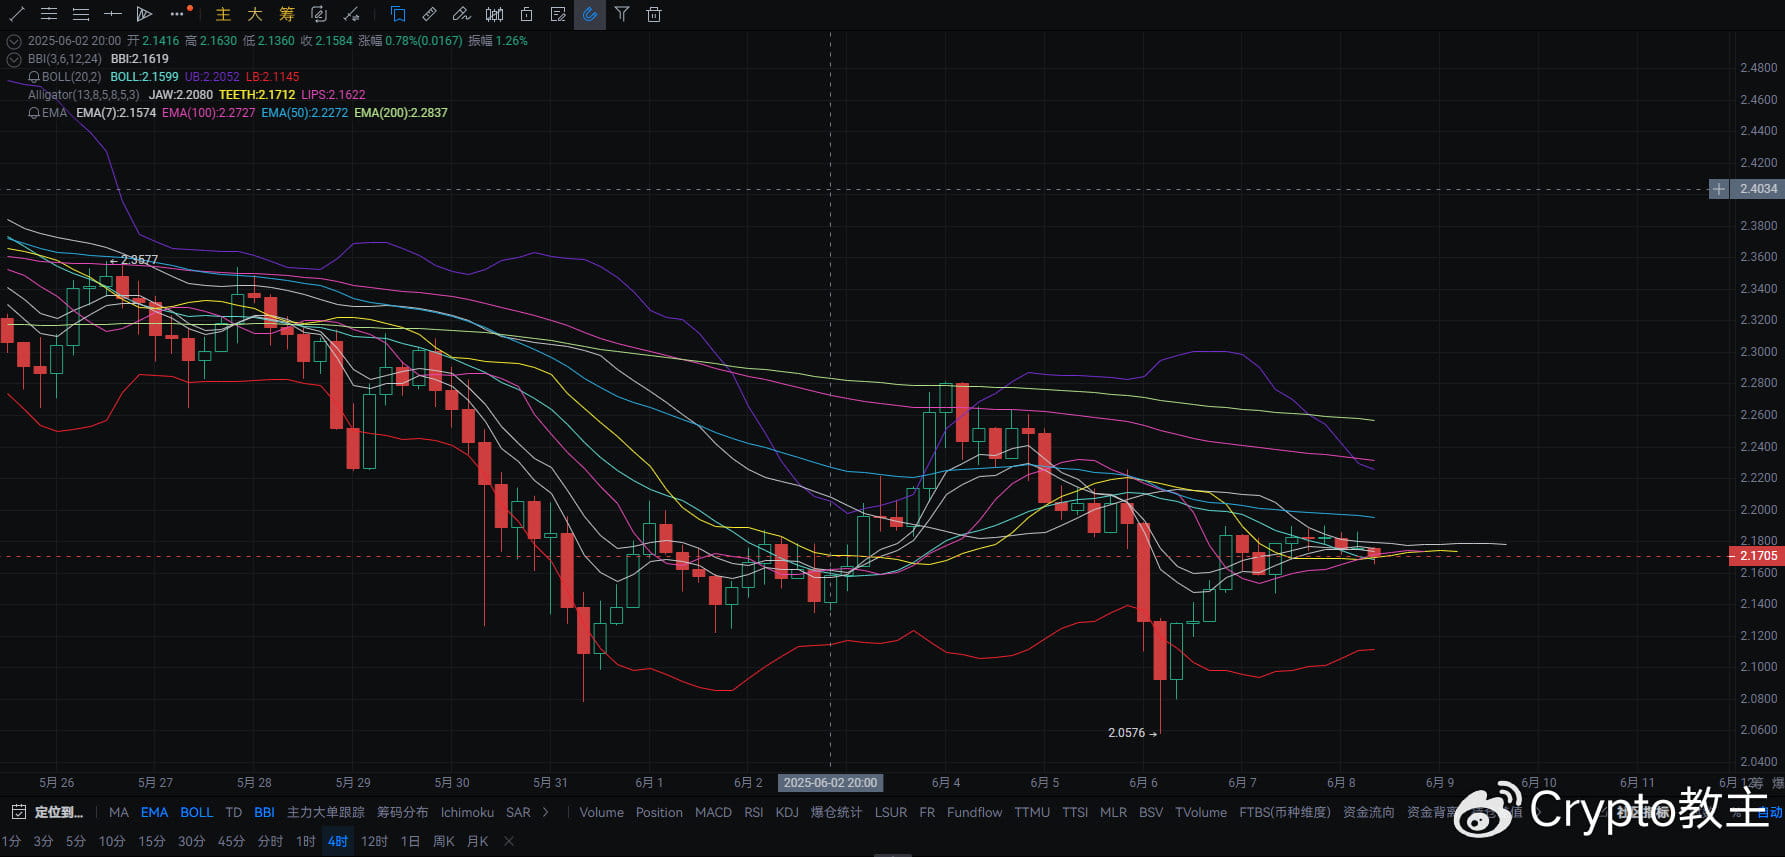The width and height of the screenshot is (1785, 857).
Task: Collapse the candle OHLC info row
Action: tap(14, 41)
